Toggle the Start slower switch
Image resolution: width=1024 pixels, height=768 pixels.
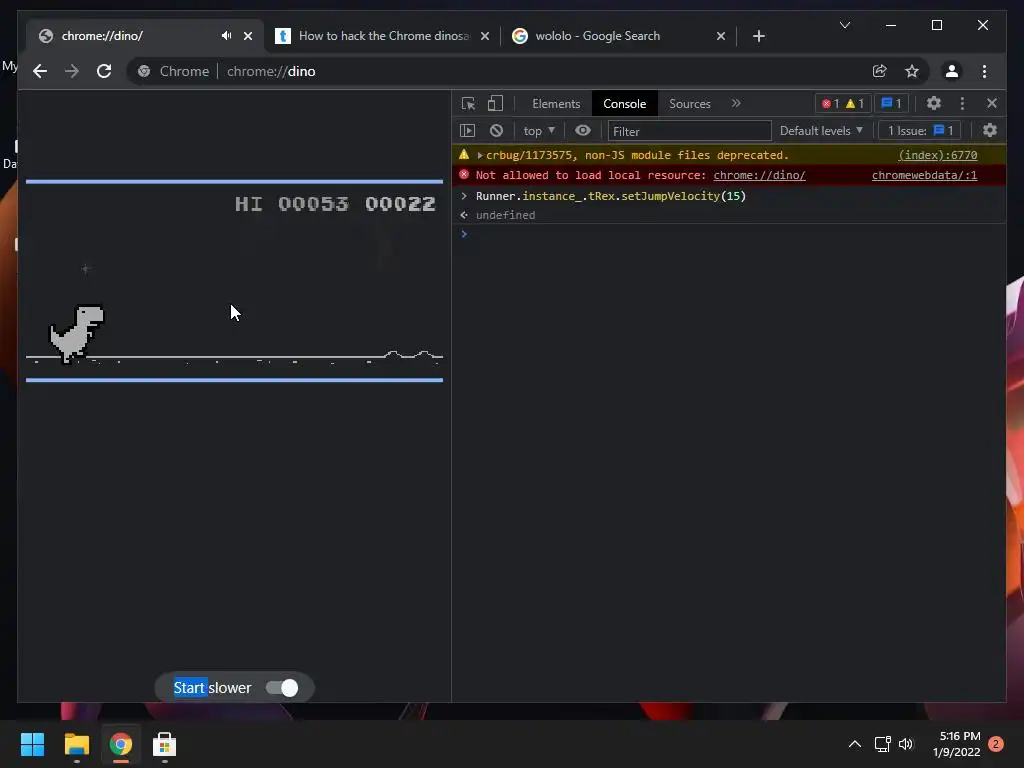tap(282, 688)
